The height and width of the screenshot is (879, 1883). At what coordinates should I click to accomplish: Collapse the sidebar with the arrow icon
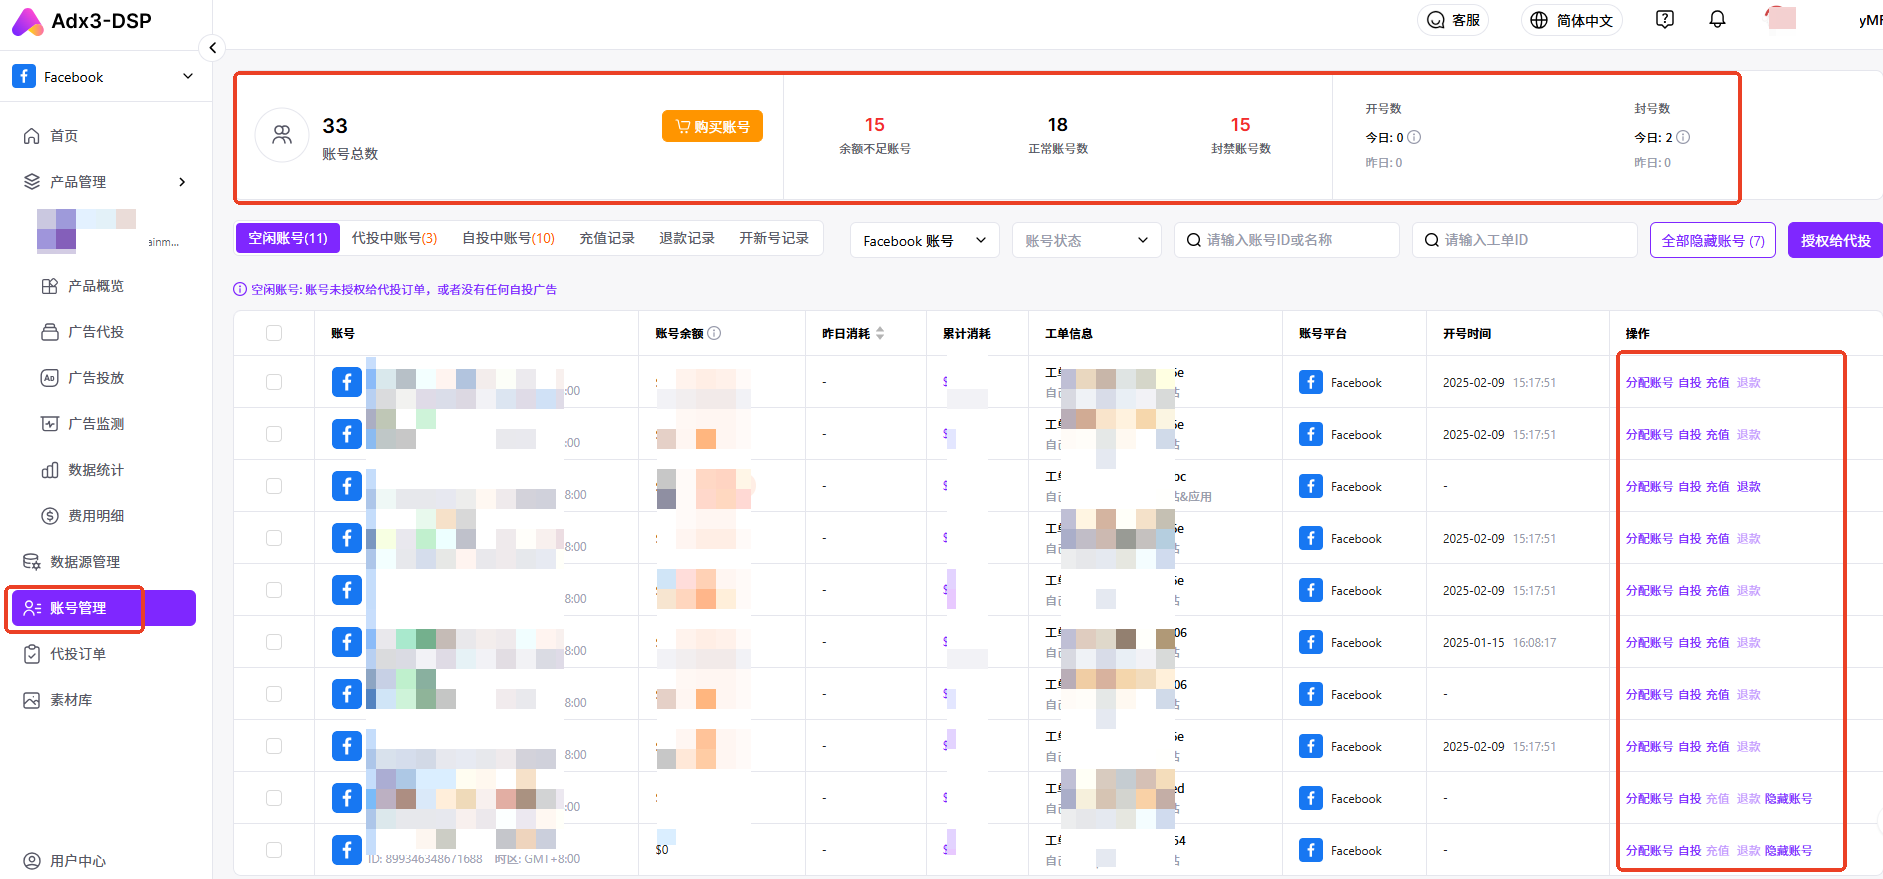coord(212,48)
